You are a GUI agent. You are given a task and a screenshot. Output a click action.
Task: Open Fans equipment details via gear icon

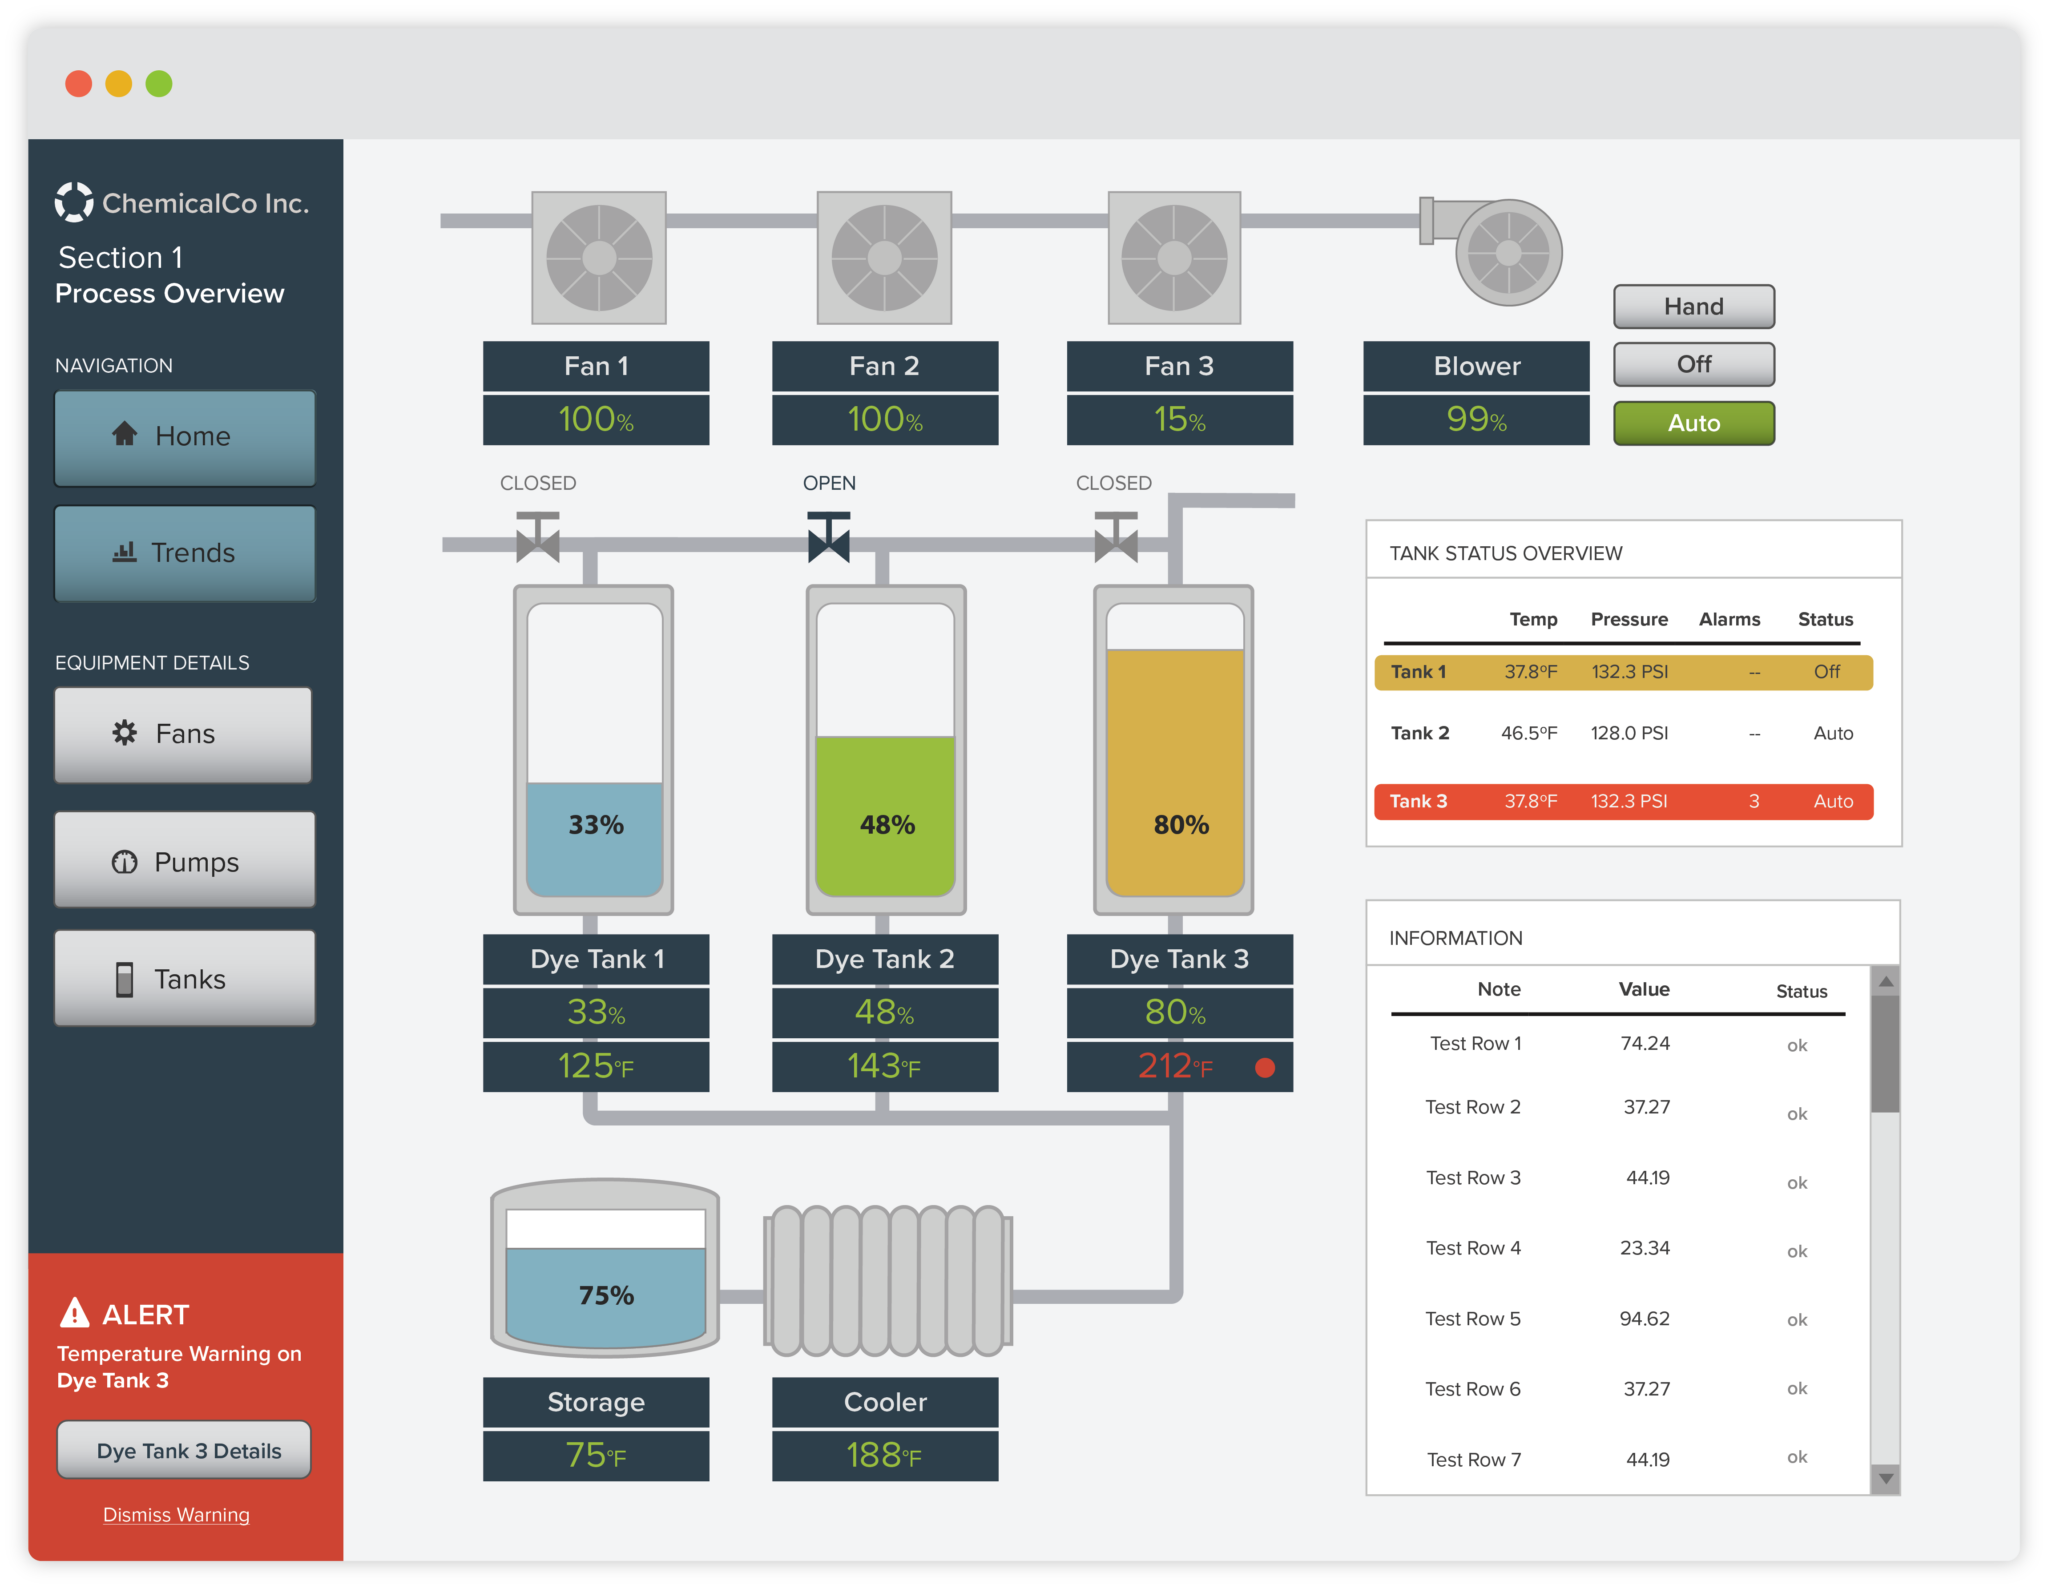point(125,733)
